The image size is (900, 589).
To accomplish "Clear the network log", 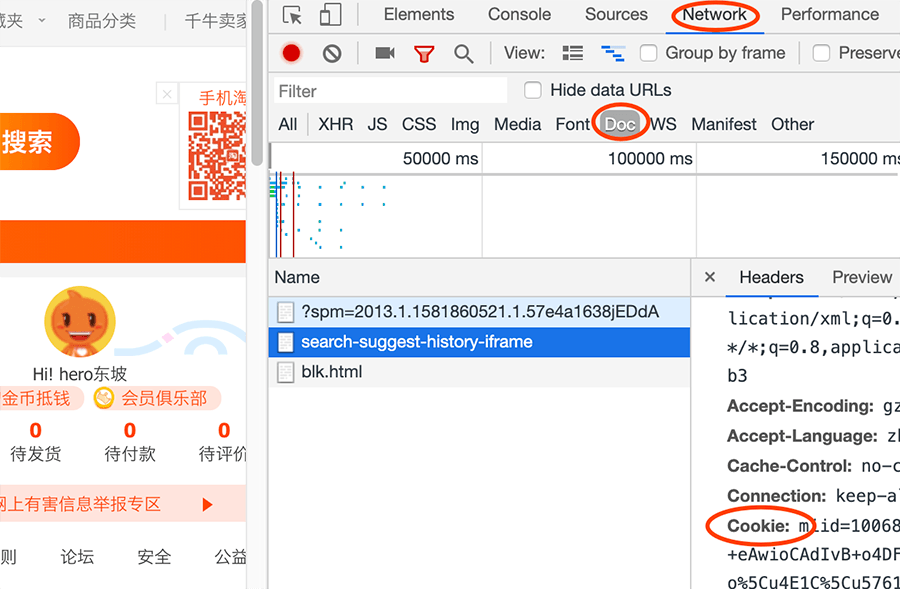I will pyautogui.click(x=332, y=53).
